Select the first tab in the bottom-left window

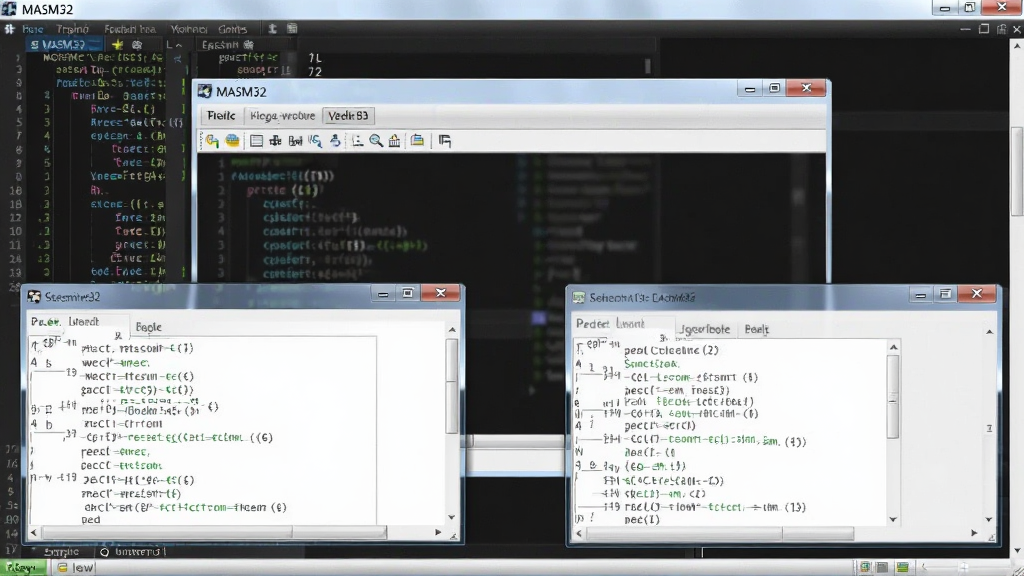[x=45, y=321]
